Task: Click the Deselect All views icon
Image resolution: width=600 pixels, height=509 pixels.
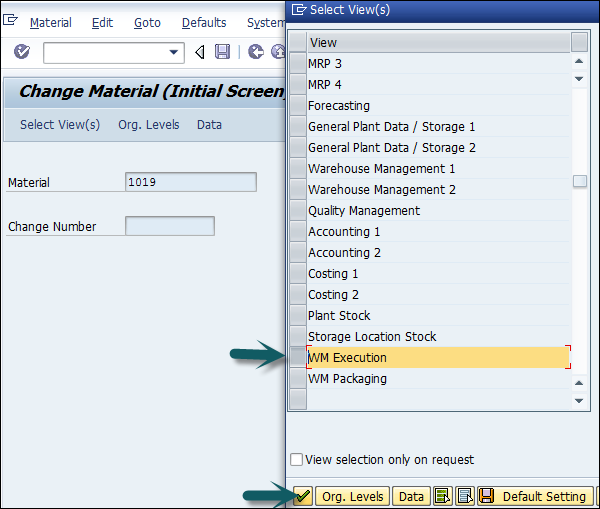Action: click(x=465, y=496)
